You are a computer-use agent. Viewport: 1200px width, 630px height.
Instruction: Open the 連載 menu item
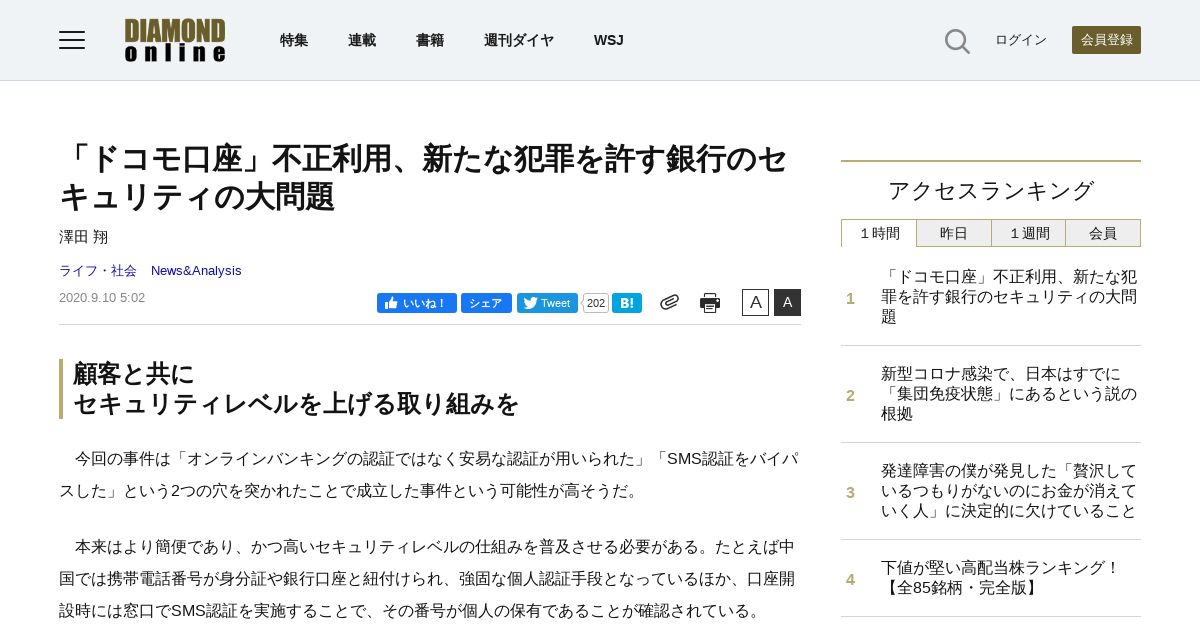click(362, 40)
